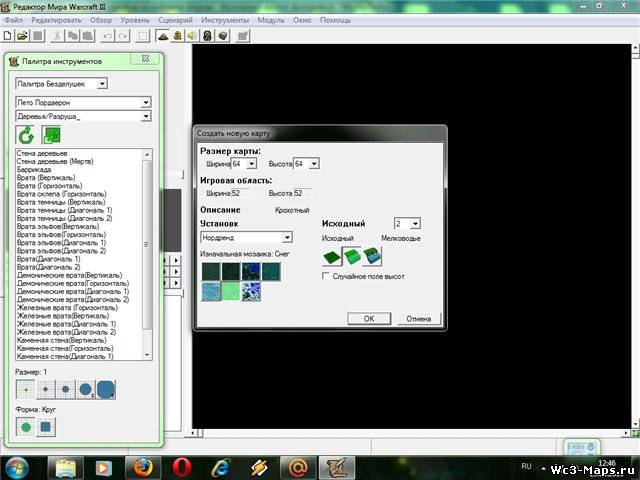
Task: Open the Палитра Безделушек dropdown
Action: (102, 83)
